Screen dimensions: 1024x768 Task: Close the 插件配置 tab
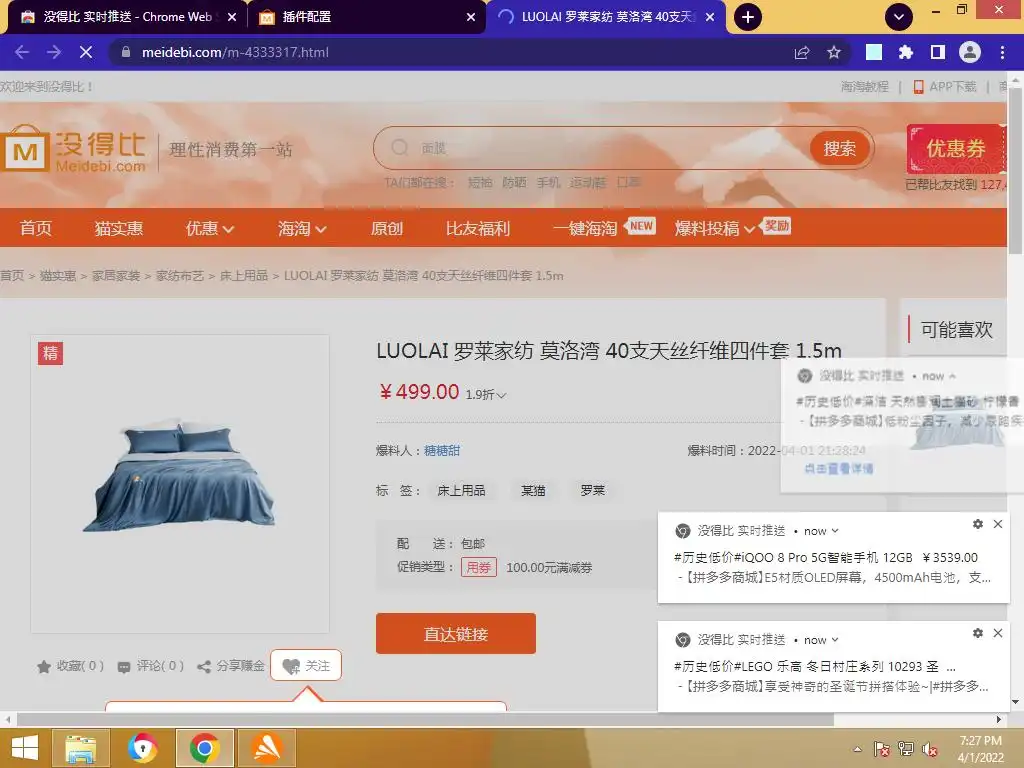tap(471, 17)
